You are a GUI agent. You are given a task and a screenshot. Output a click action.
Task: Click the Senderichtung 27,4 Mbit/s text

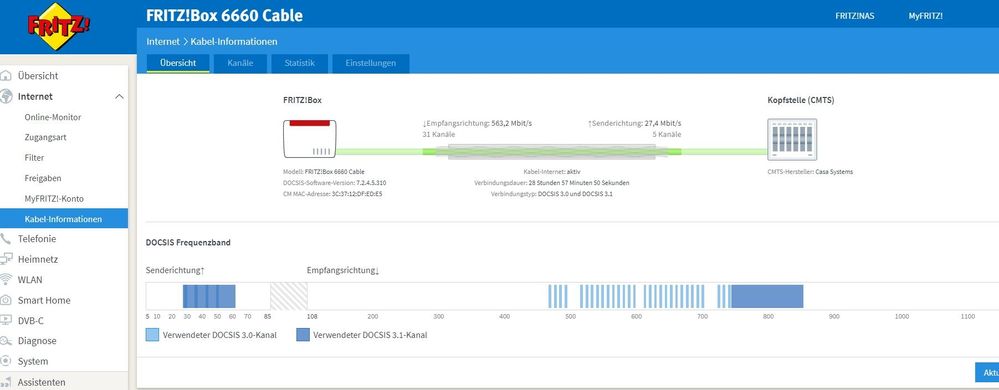(x=635, y=124)
